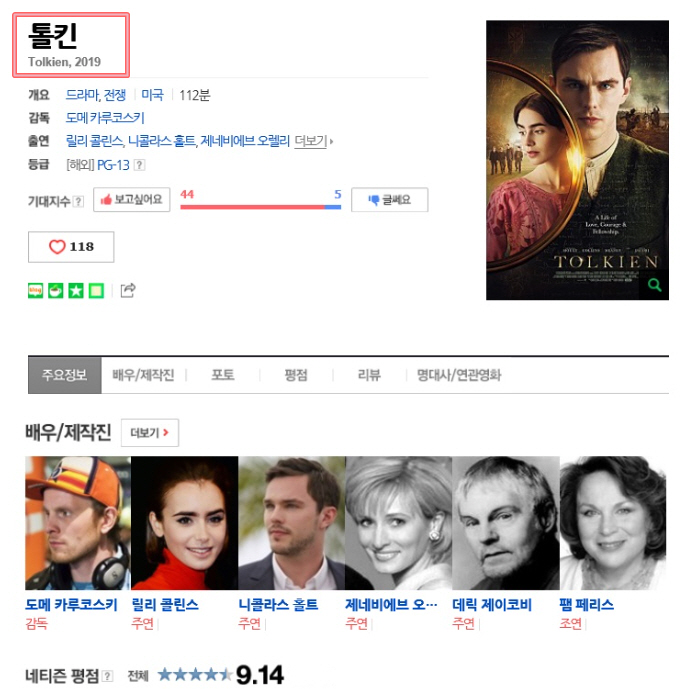The image size is (691, 689).
Task: Open the 릴리 콜린스 actor name link
Action: pos(165,604)
